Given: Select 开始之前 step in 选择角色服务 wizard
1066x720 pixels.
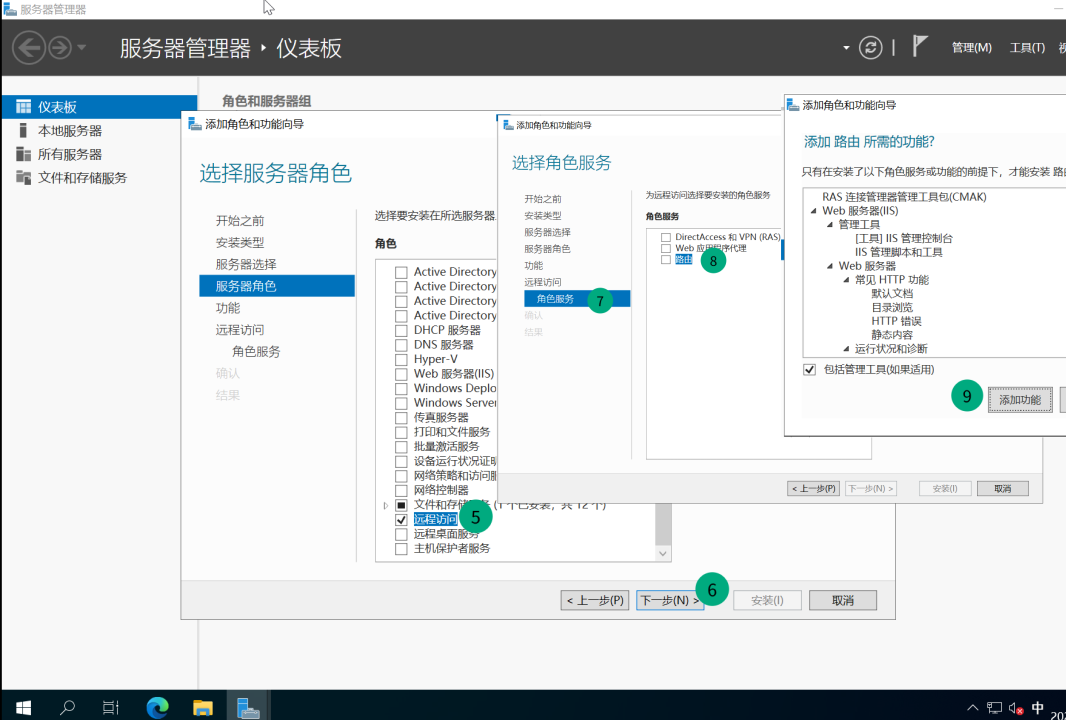Looking at the screenshot, I should coord(543,199).
